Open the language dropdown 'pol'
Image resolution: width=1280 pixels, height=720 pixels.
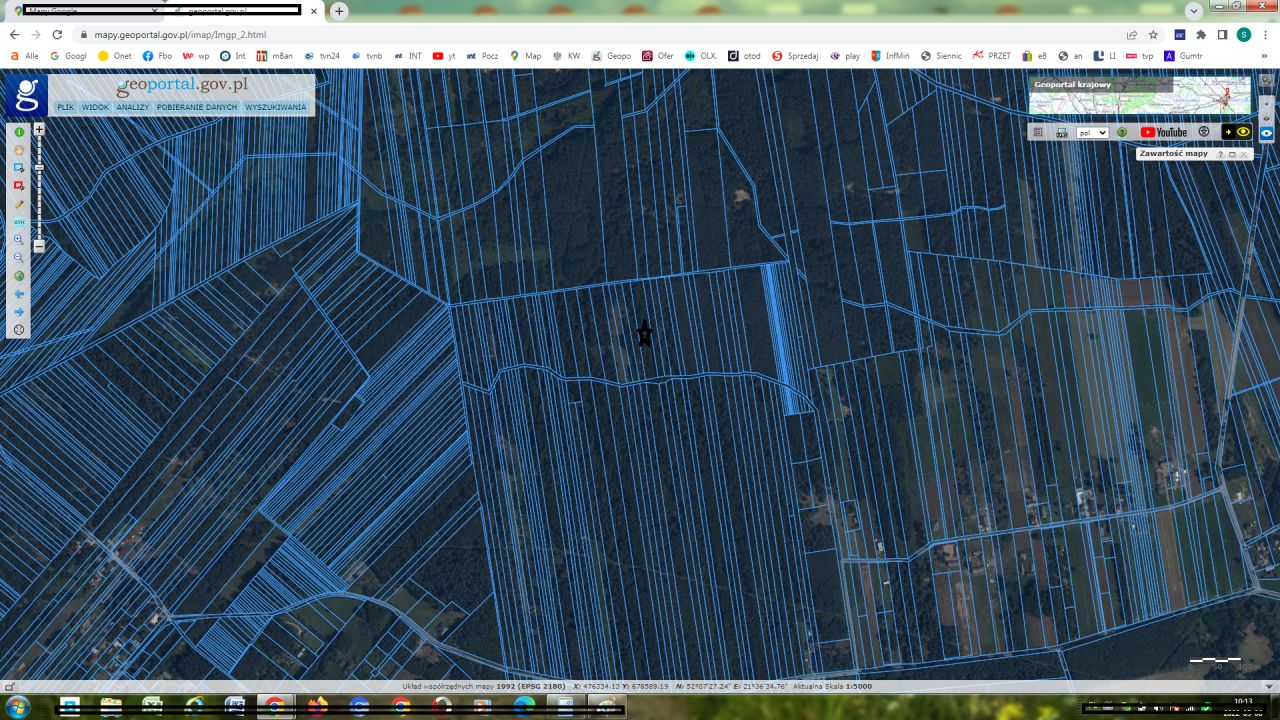click(1092, 132)
